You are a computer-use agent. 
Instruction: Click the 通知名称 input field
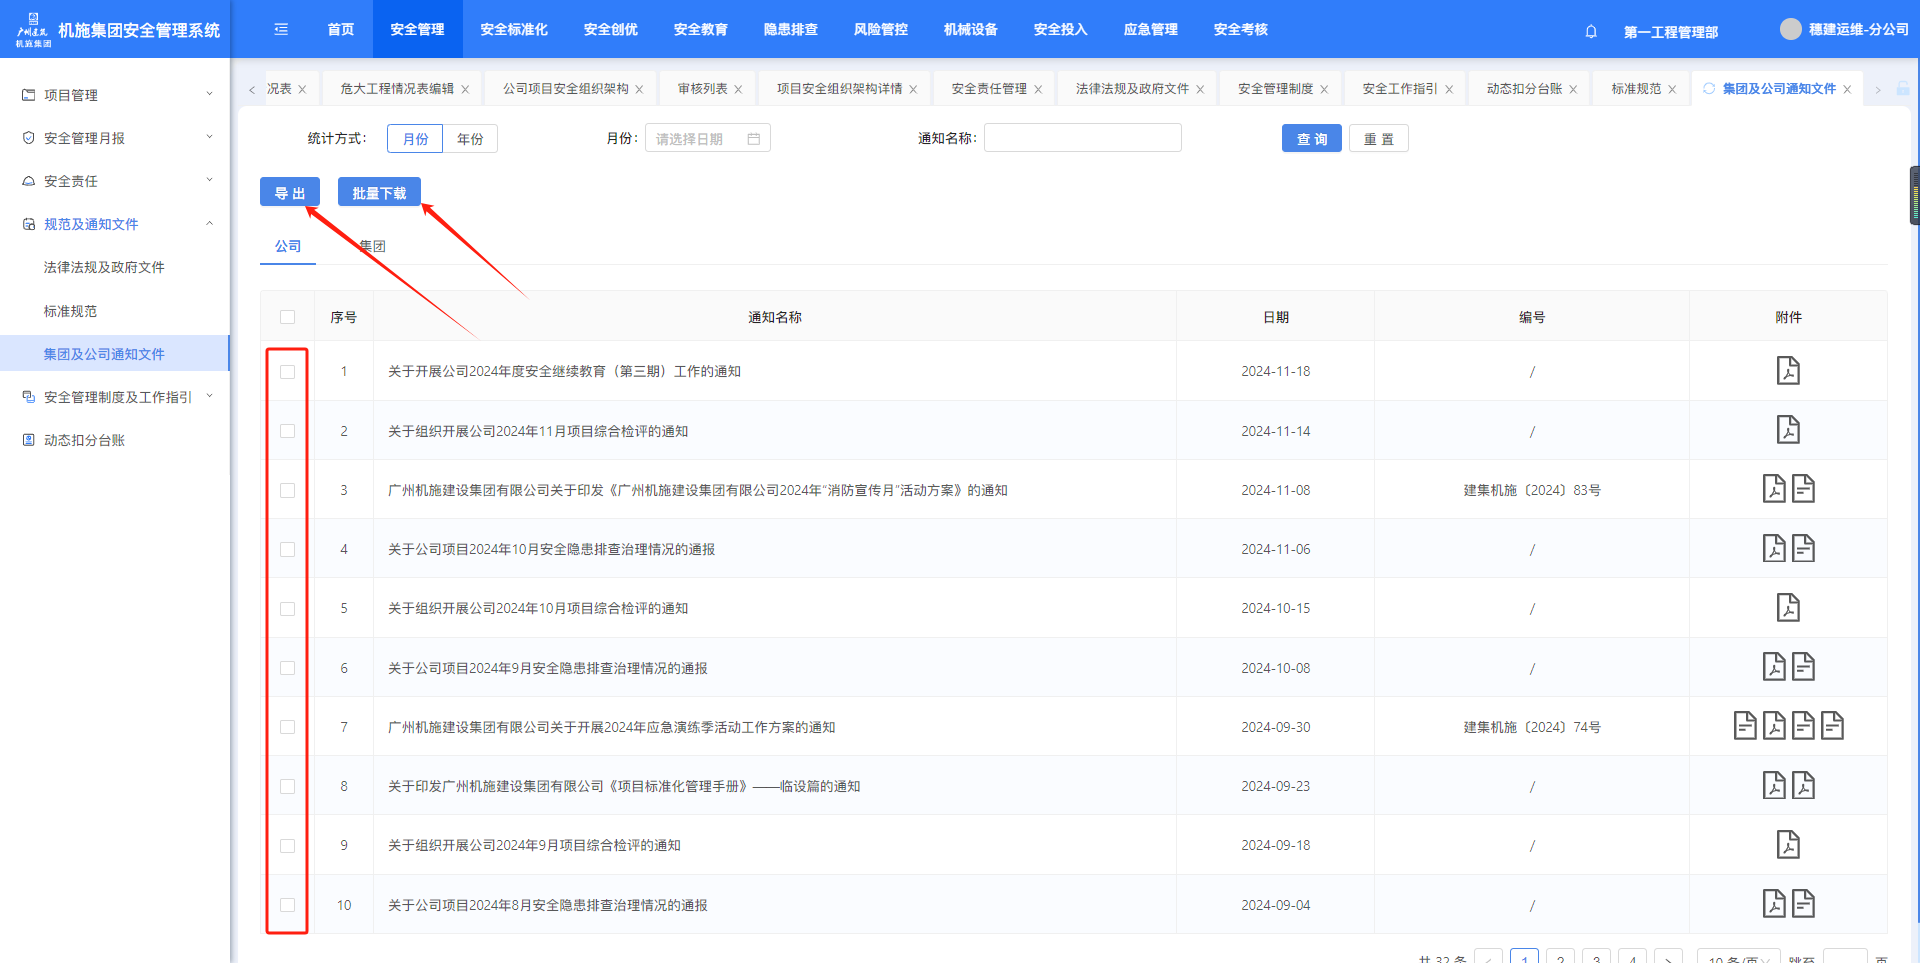click(x=1082, y=139)
